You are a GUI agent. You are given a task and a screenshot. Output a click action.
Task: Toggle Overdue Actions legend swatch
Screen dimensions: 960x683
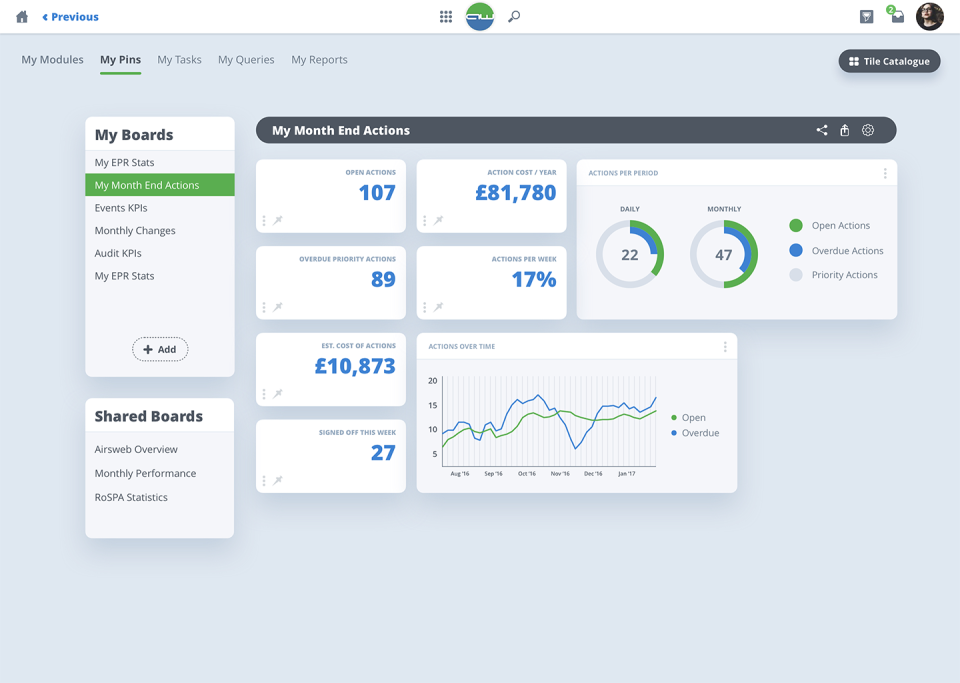[x=796, y=250]
